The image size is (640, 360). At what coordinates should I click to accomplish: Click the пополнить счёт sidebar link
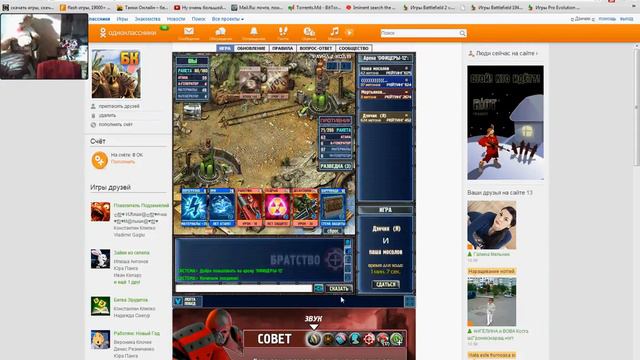[116, 124]
